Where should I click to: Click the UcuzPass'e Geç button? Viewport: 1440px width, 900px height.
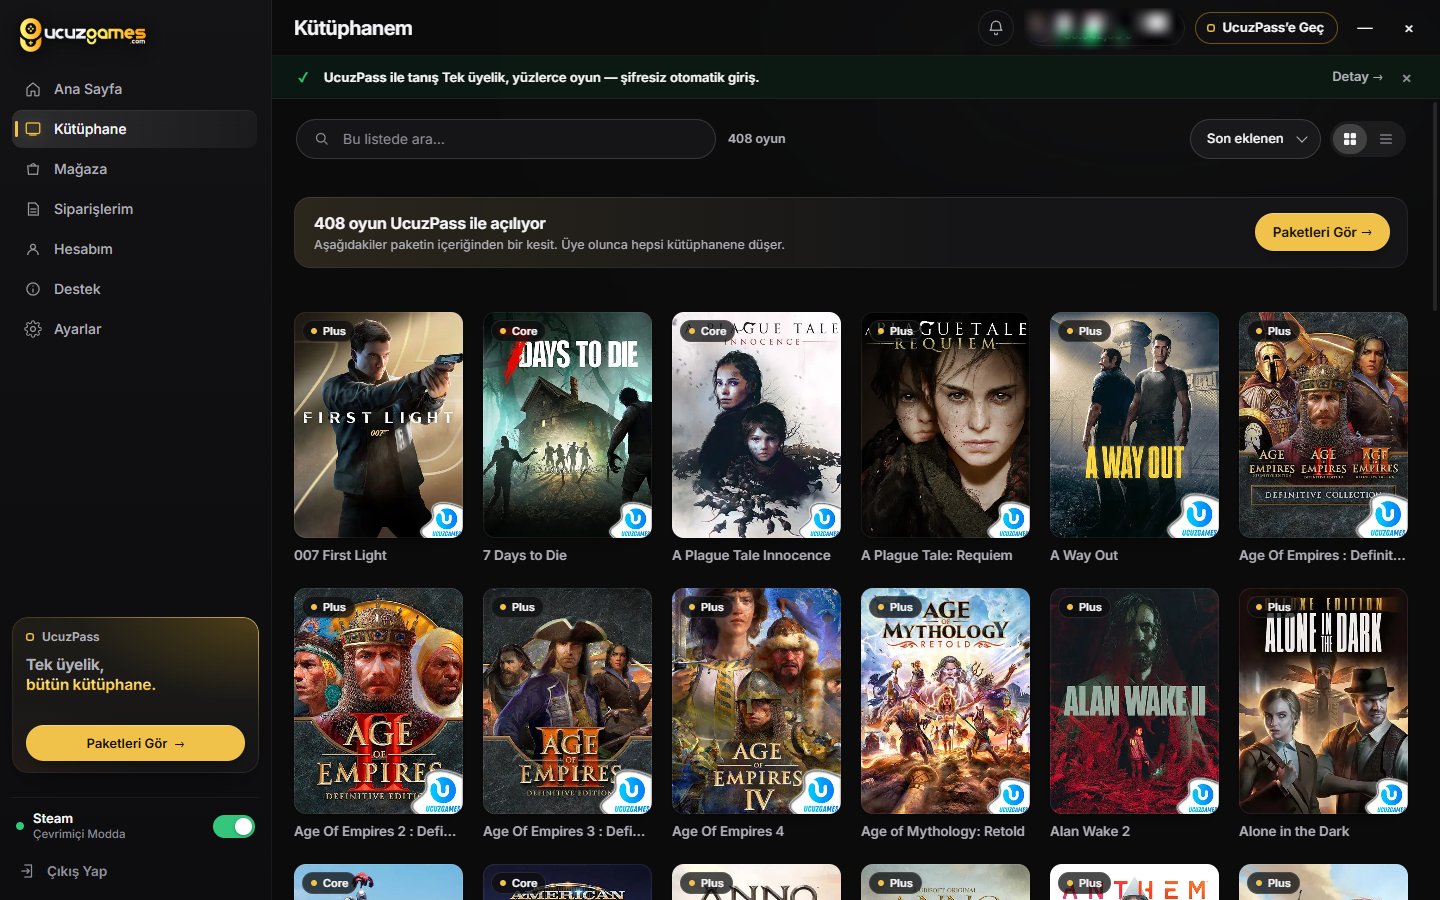[x=1266, y=28]
